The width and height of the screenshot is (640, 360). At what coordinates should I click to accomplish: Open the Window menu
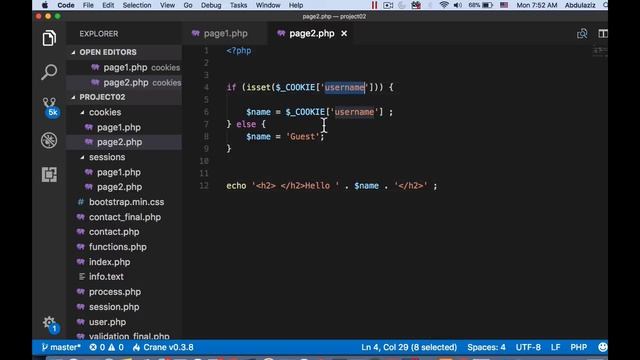tap(268, 5)
